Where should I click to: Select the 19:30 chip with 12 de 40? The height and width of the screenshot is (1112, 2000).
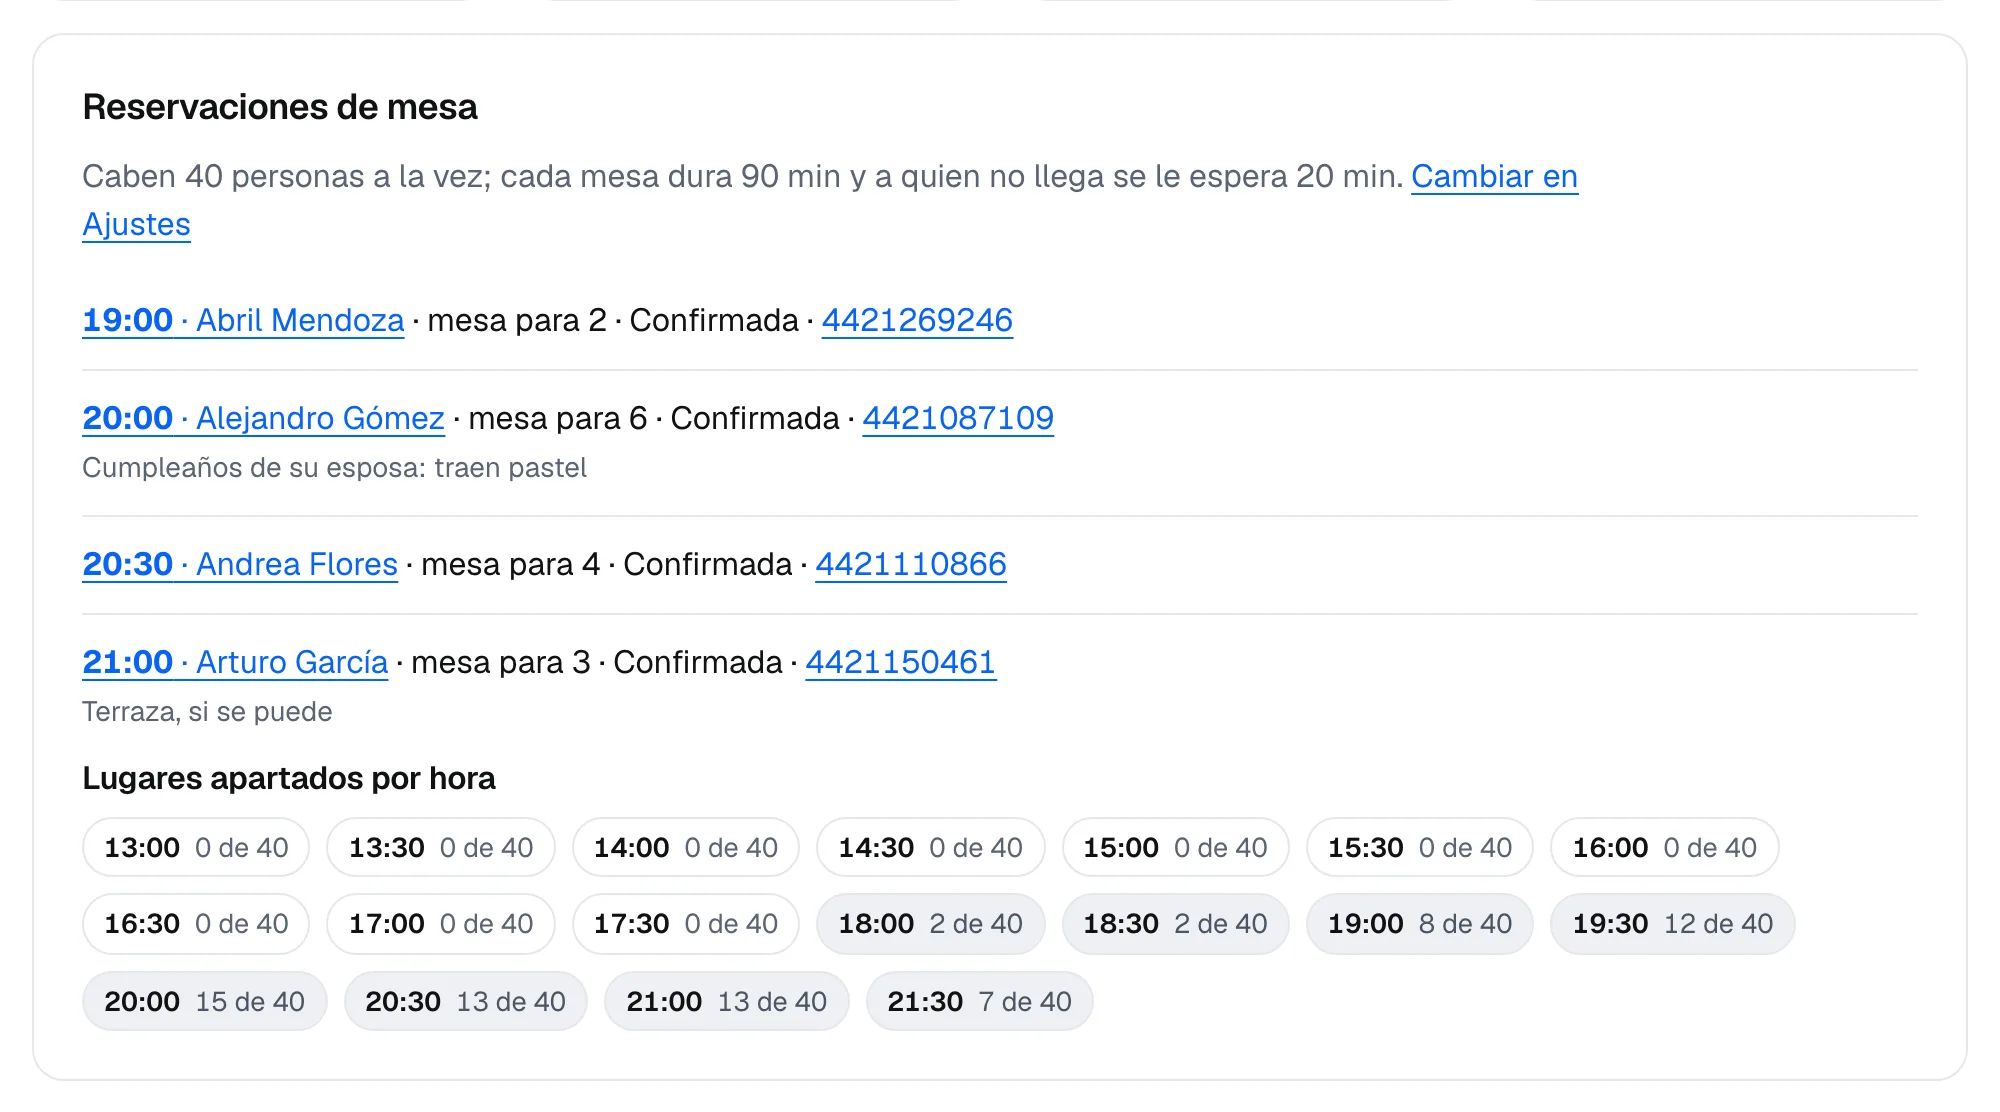pos(1673,924)
